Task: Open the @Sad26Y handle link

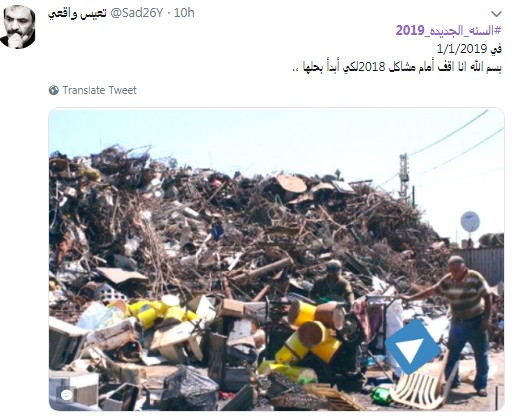Action: [x=136, y=13]
